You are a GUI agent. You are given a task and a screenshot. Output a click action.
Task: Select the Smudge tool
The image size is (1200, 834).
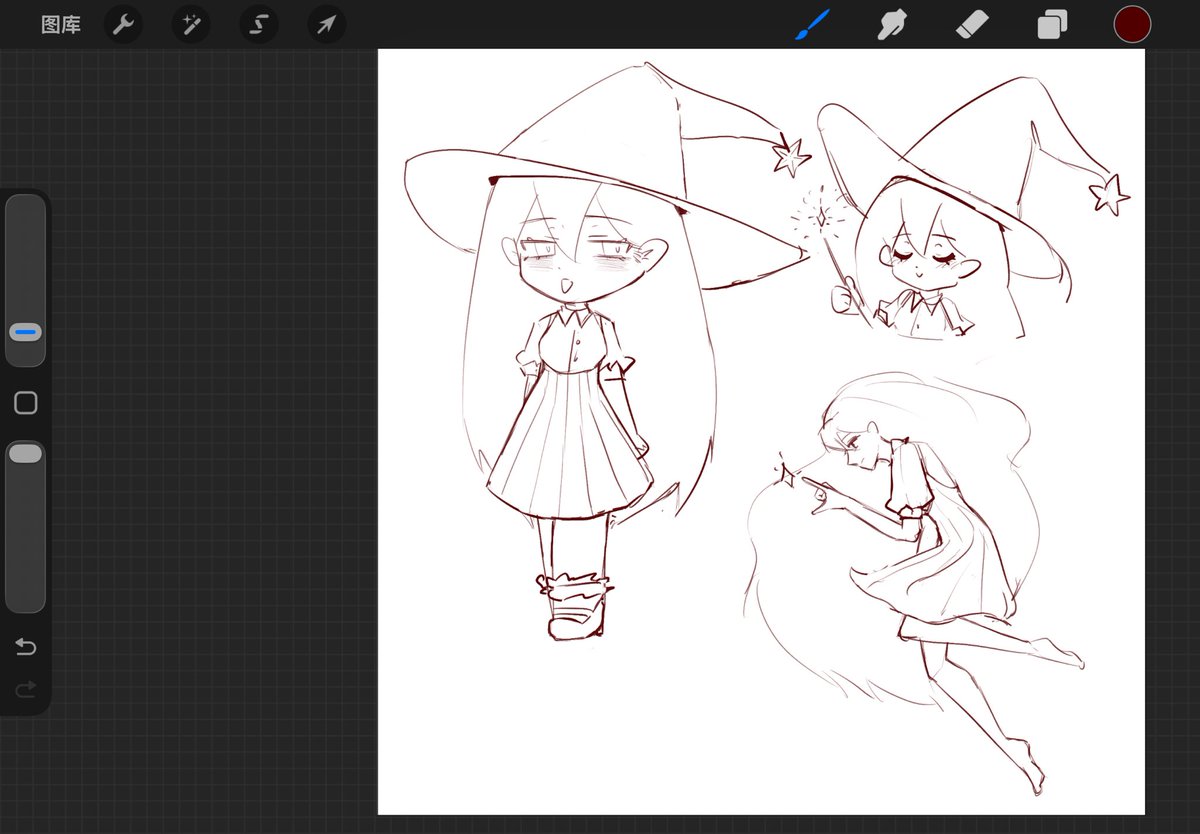pyautogui.click(x=891, y=24)
